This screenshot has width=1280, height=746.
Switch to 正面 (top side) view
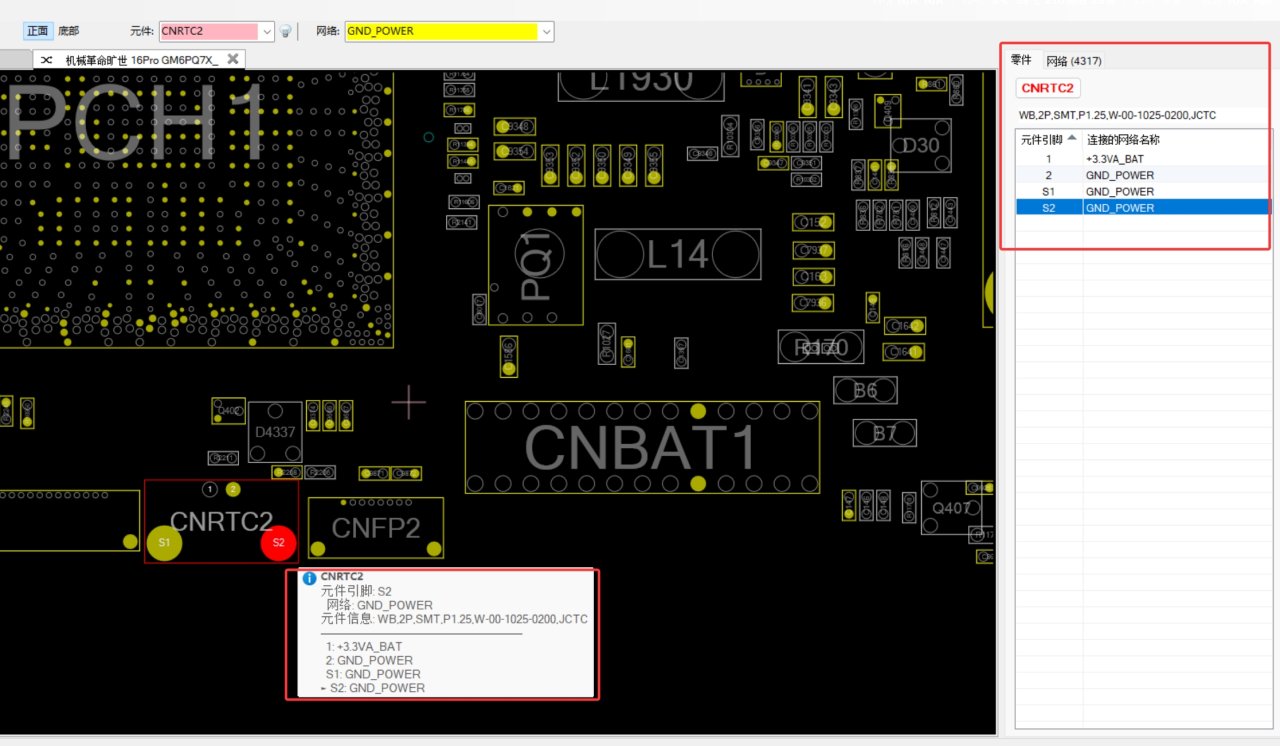point(37,31)
